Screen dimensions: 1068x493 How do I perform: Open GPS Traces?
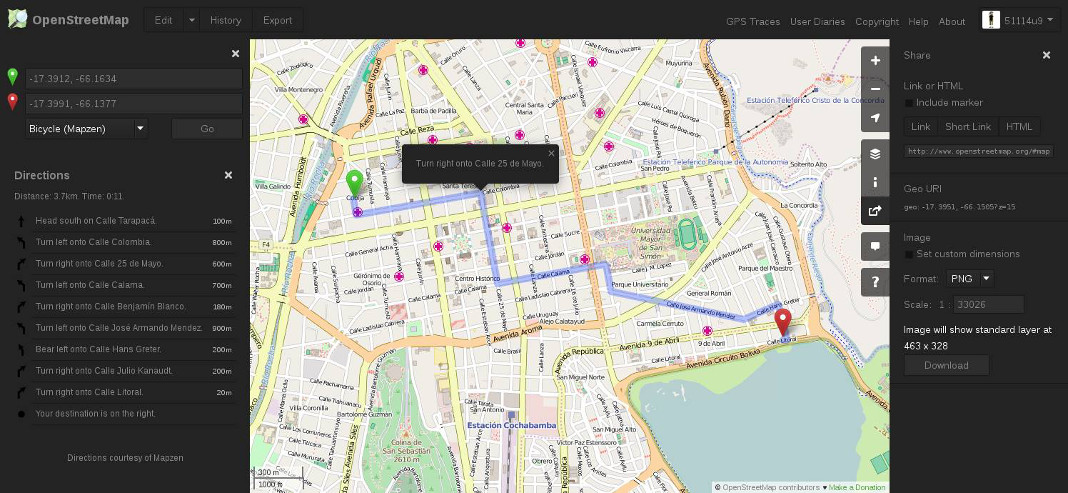[753, 22]
